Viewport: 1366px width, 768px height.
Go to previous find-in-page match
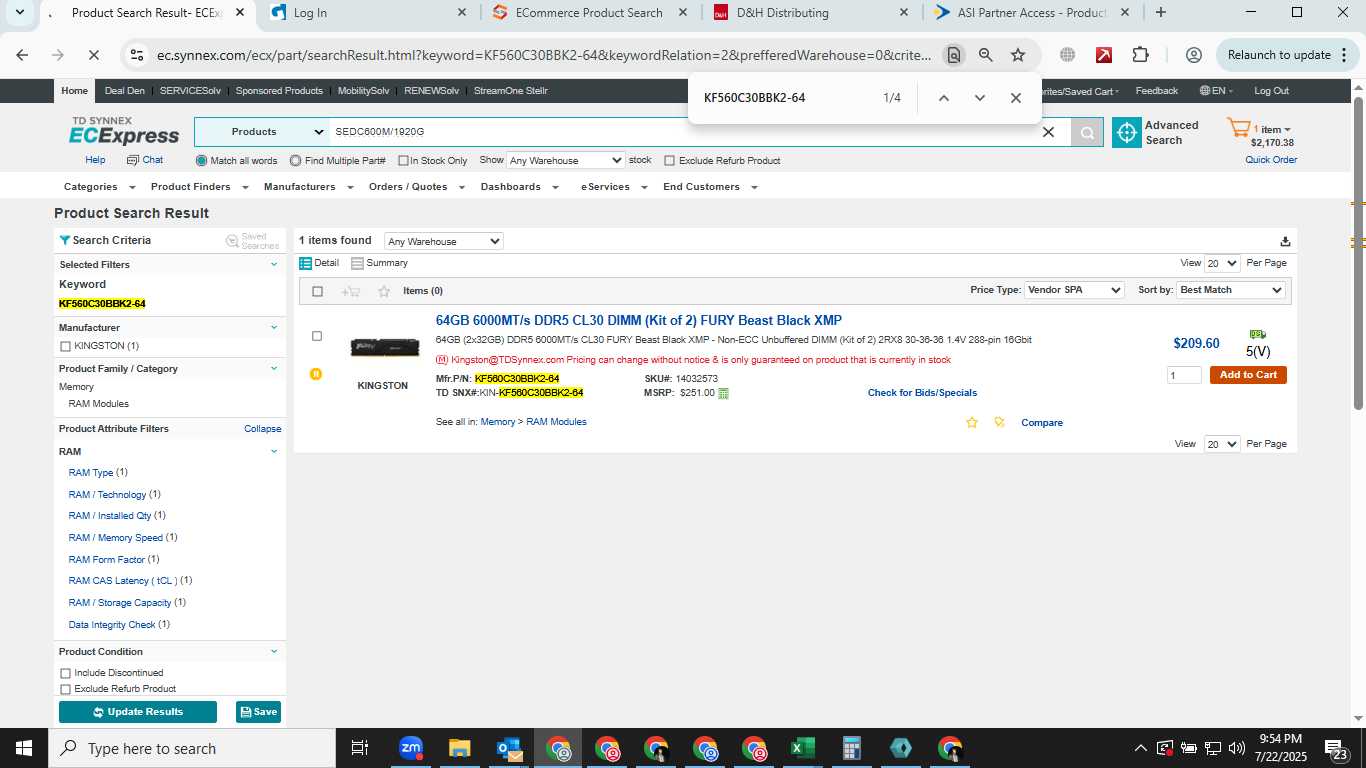click(x=943, y=98)
